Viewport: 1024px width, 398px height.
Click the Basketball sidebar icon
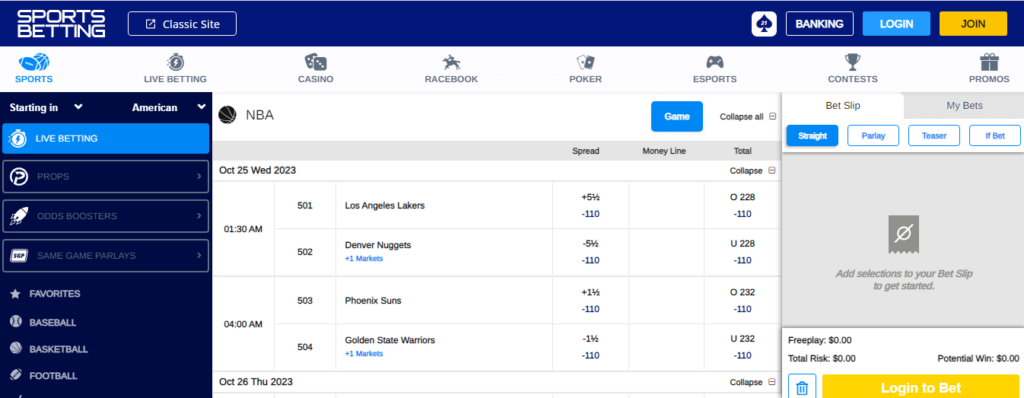pyautogui.click(x=16, y=348)
